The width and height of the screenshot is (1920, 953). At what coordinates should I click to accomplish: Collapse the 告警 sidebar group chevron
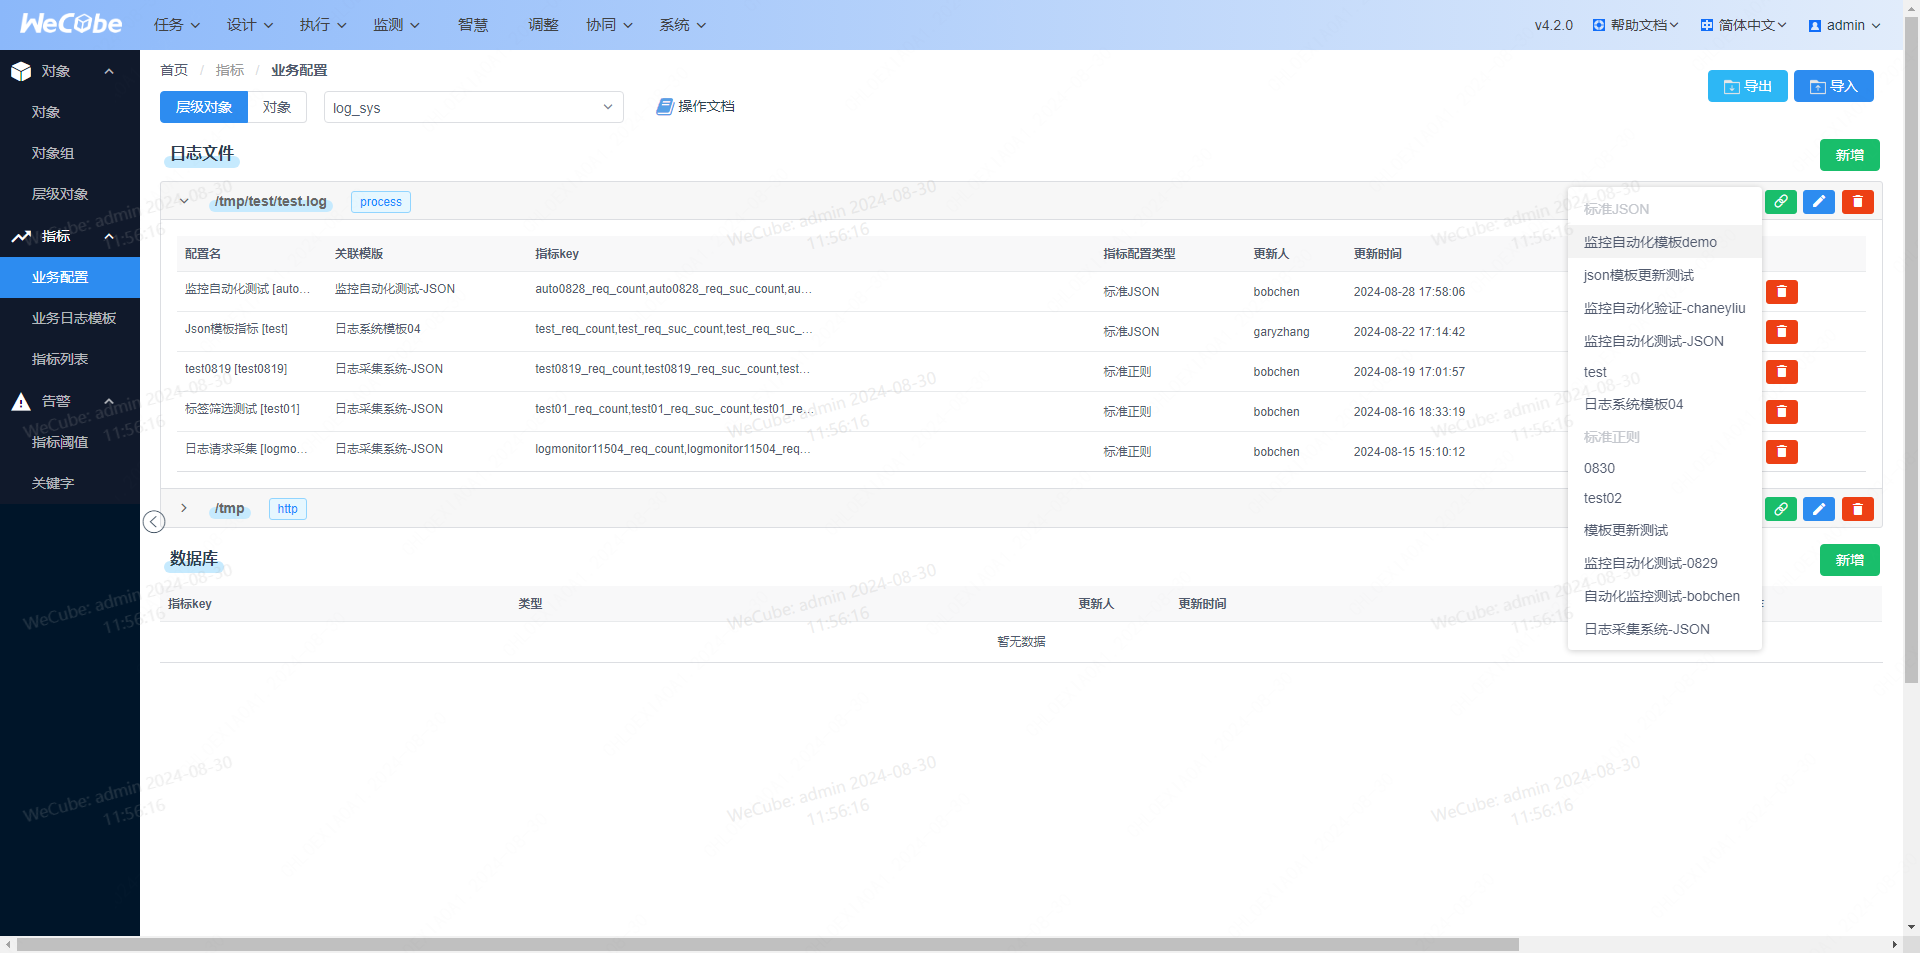pos(109,401)
